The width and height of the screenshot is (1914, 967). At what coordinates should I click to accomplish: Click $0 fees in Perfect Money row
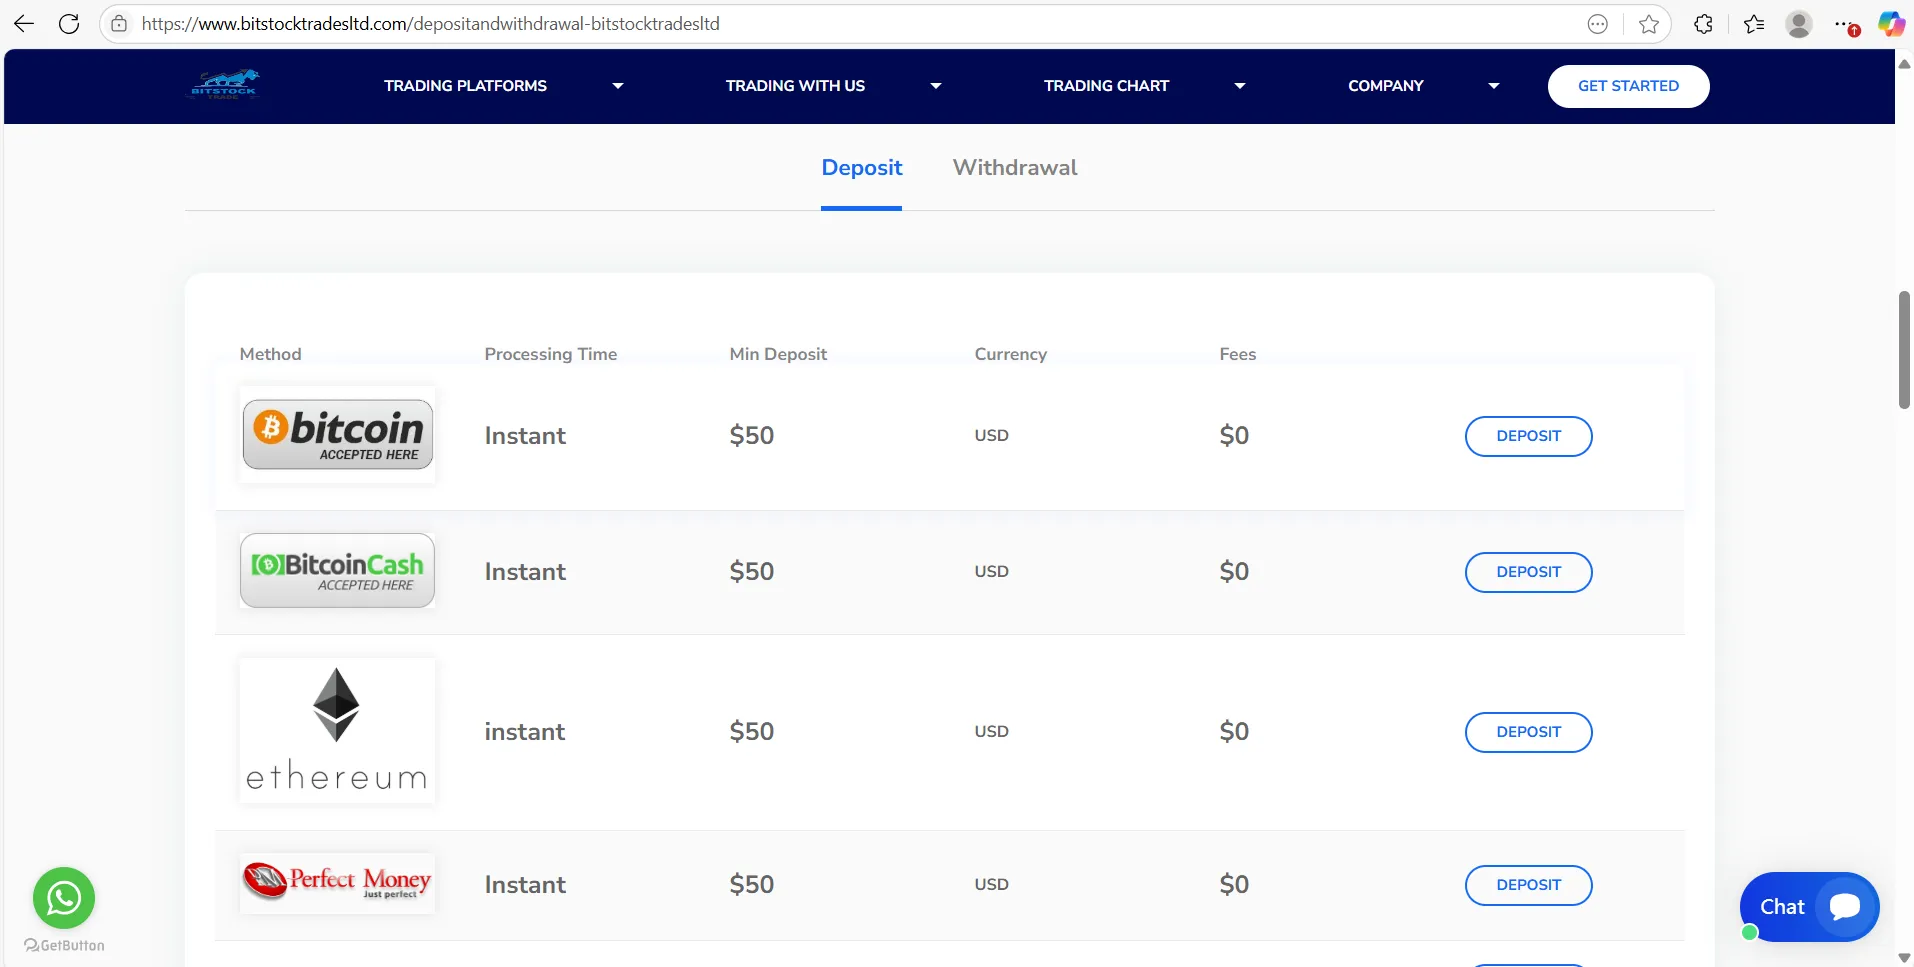1234,884
